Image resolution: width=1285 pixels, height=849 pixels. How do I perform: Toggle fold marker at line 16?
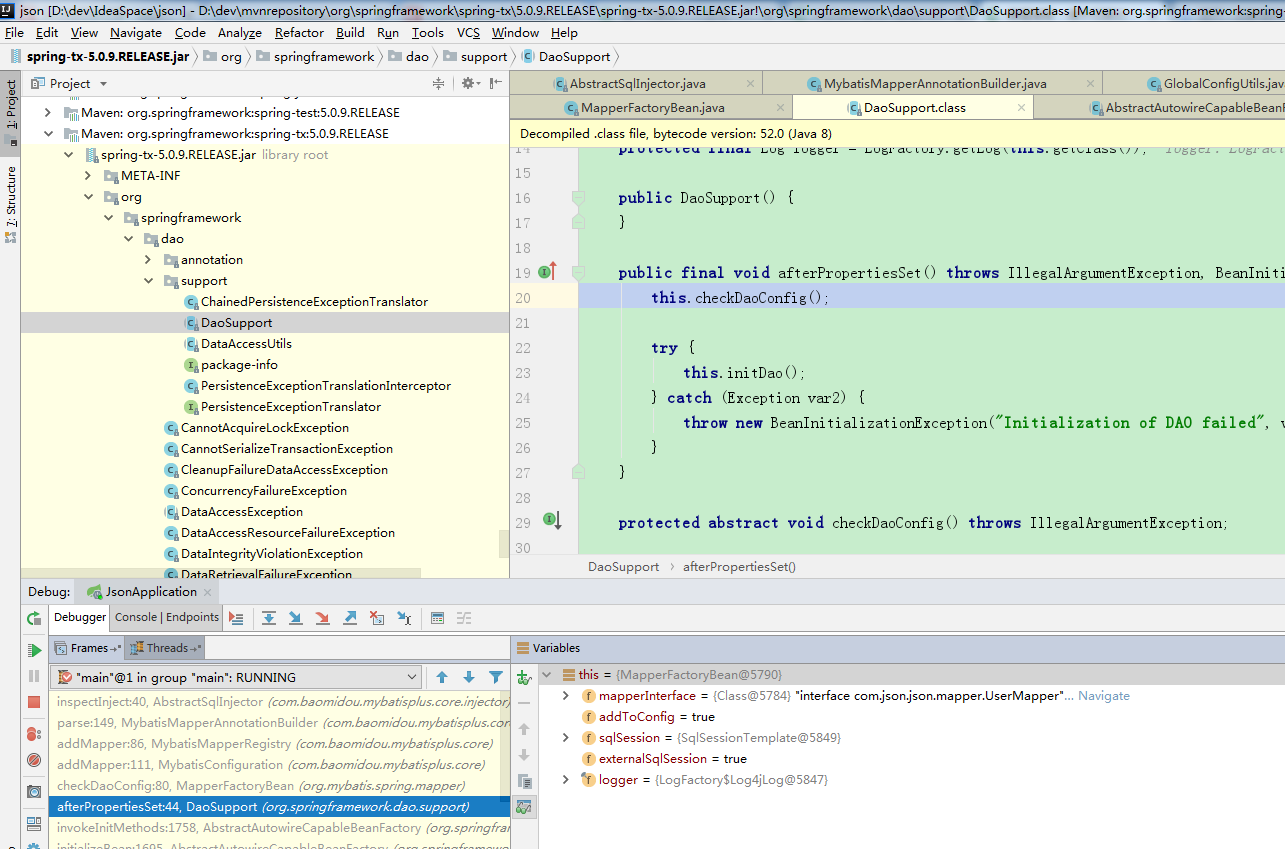578,197
